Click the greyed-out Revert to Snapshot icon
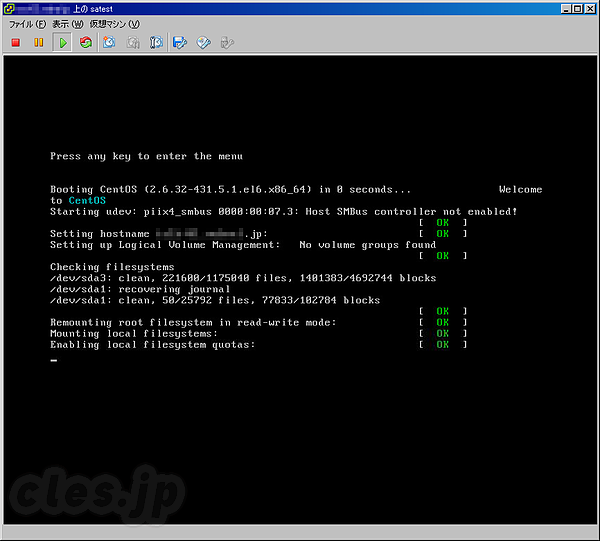Viewport: 600px width, 541px height. point(133,42)
